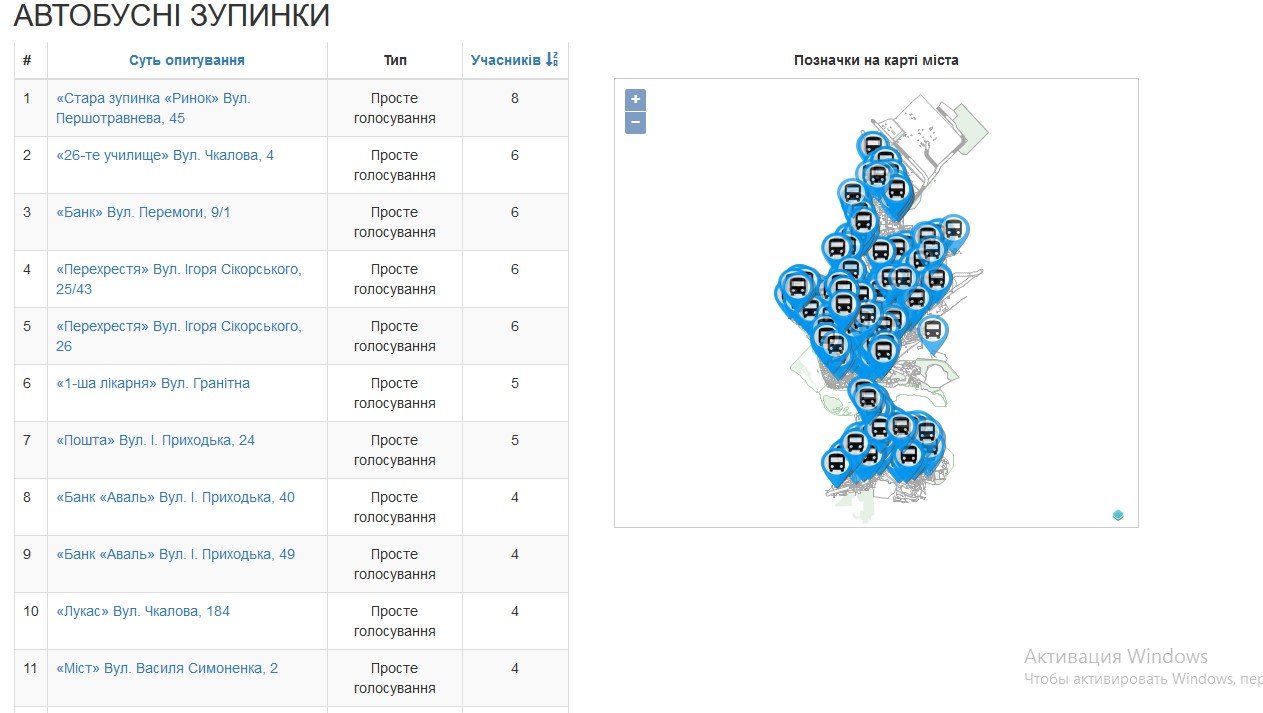Zoom in on the city map
The height and width of the screenshot is (713, 1263).
[x=635, y=100]
